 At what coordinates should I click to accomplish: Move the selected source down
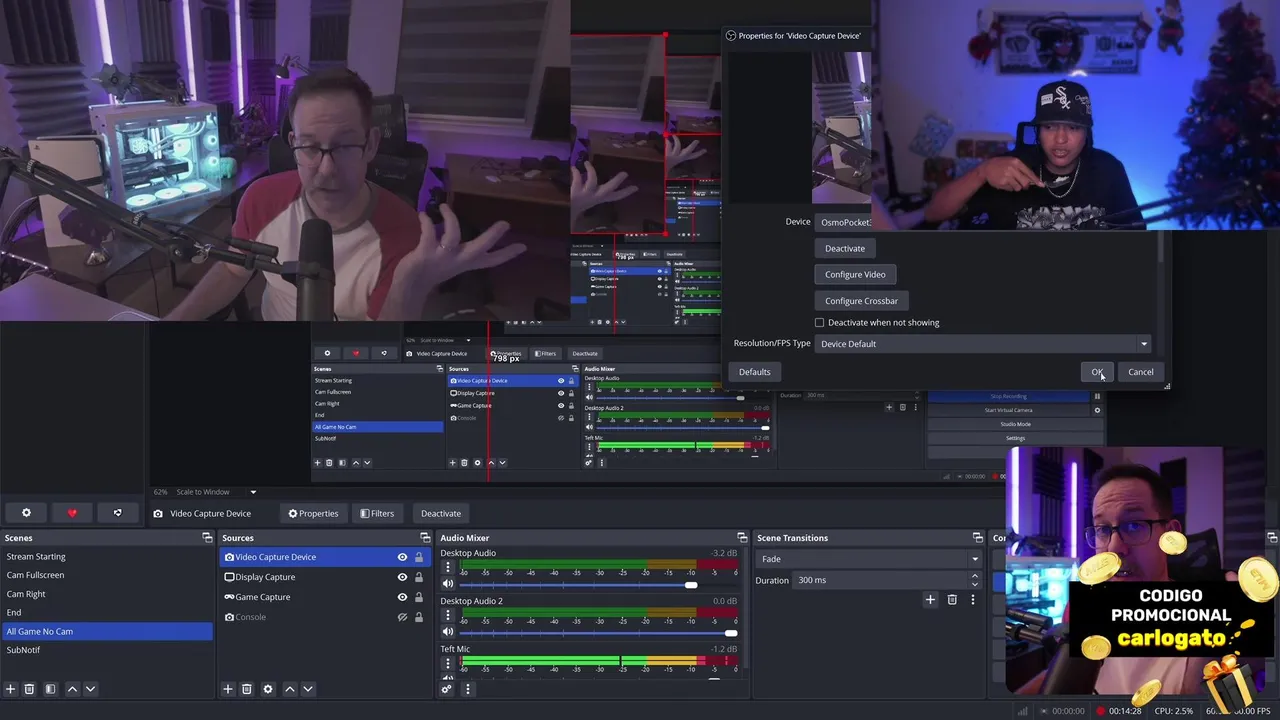point(308,689)
